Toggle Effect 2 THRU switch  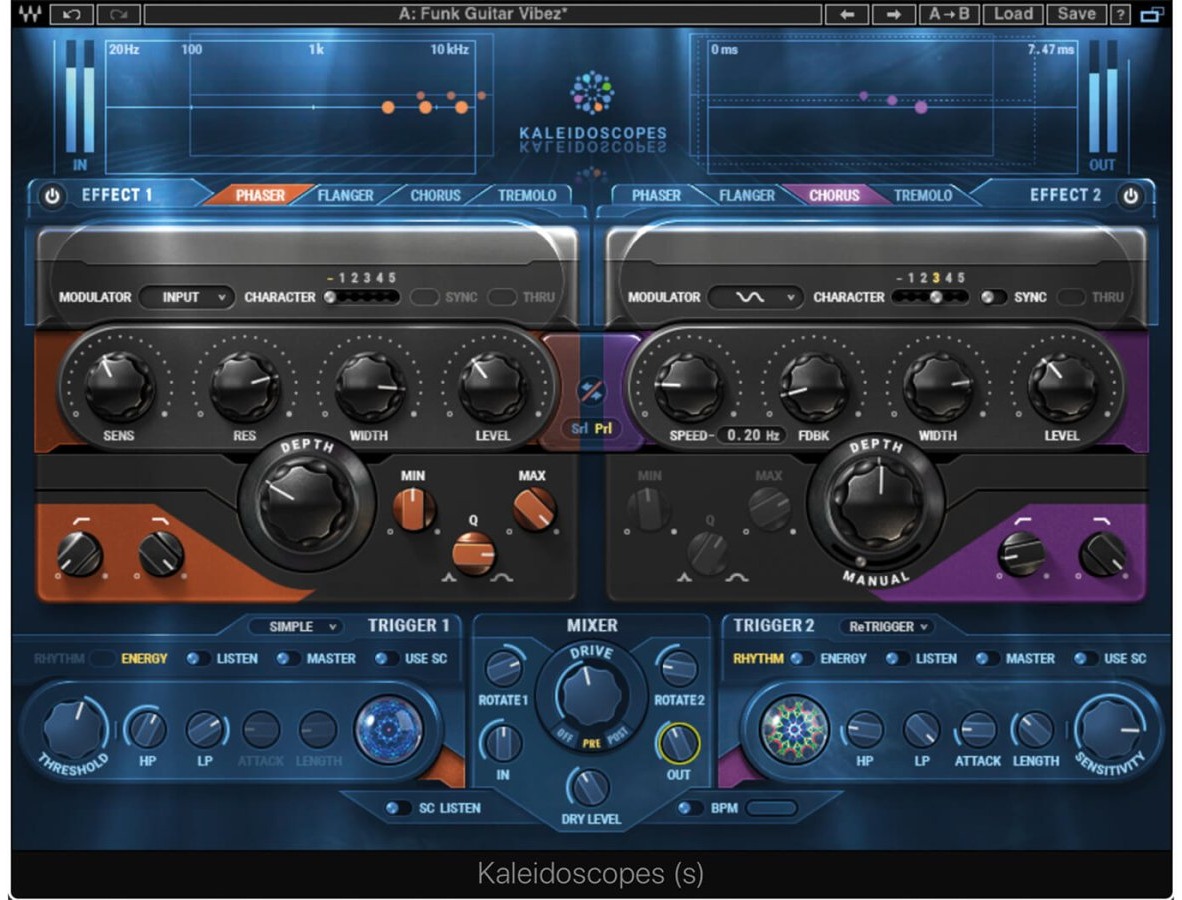(1071, 297)
